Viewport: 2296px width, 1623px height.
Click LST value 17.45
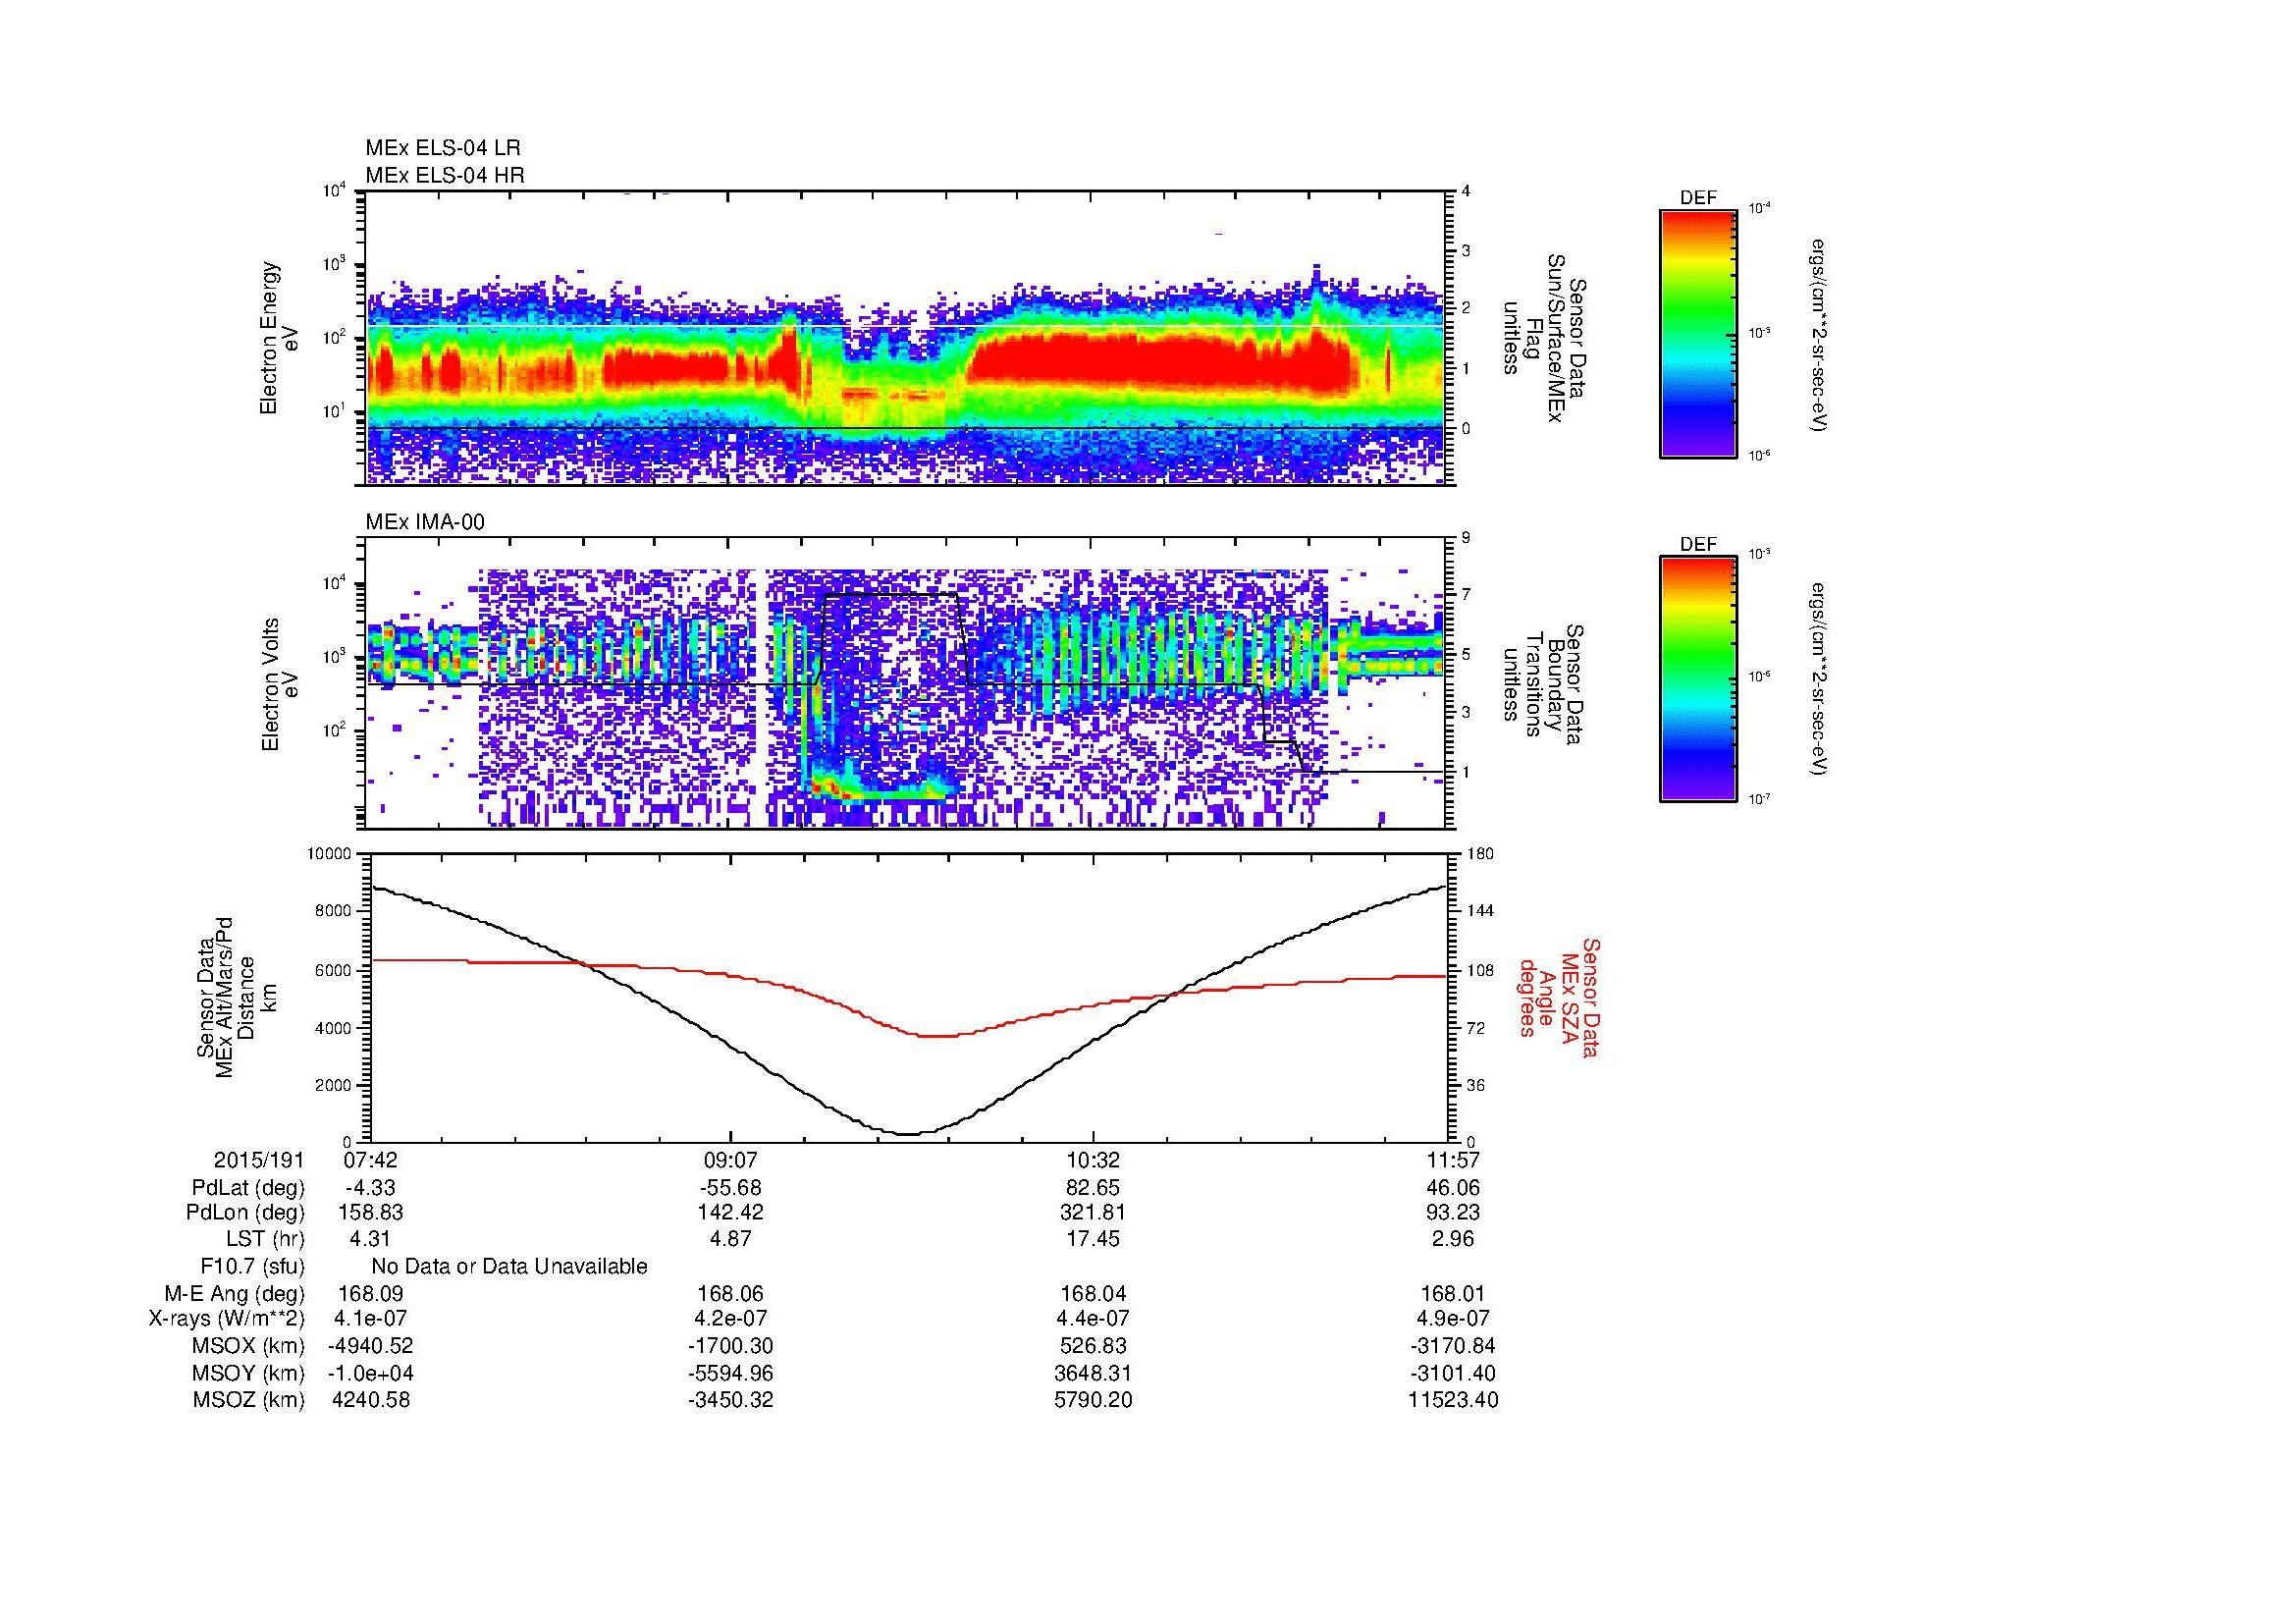(x=1093, y=1239)
